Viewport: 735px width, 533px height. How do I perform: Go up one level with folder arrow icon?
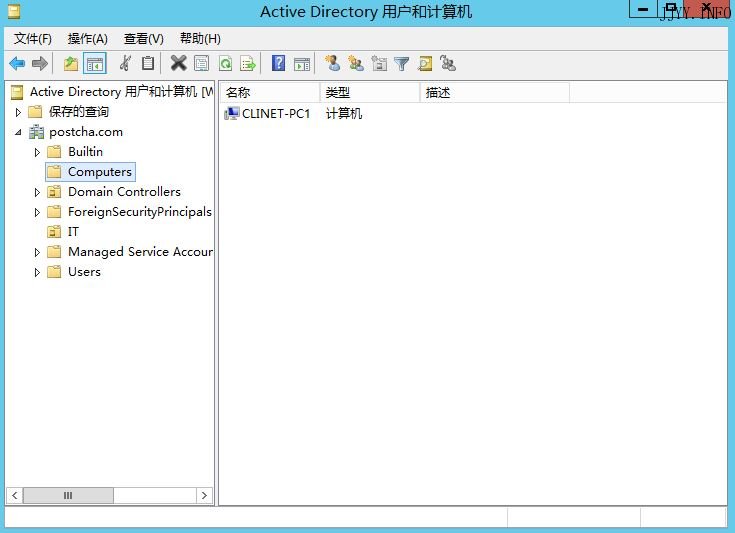tap(71, 63)
